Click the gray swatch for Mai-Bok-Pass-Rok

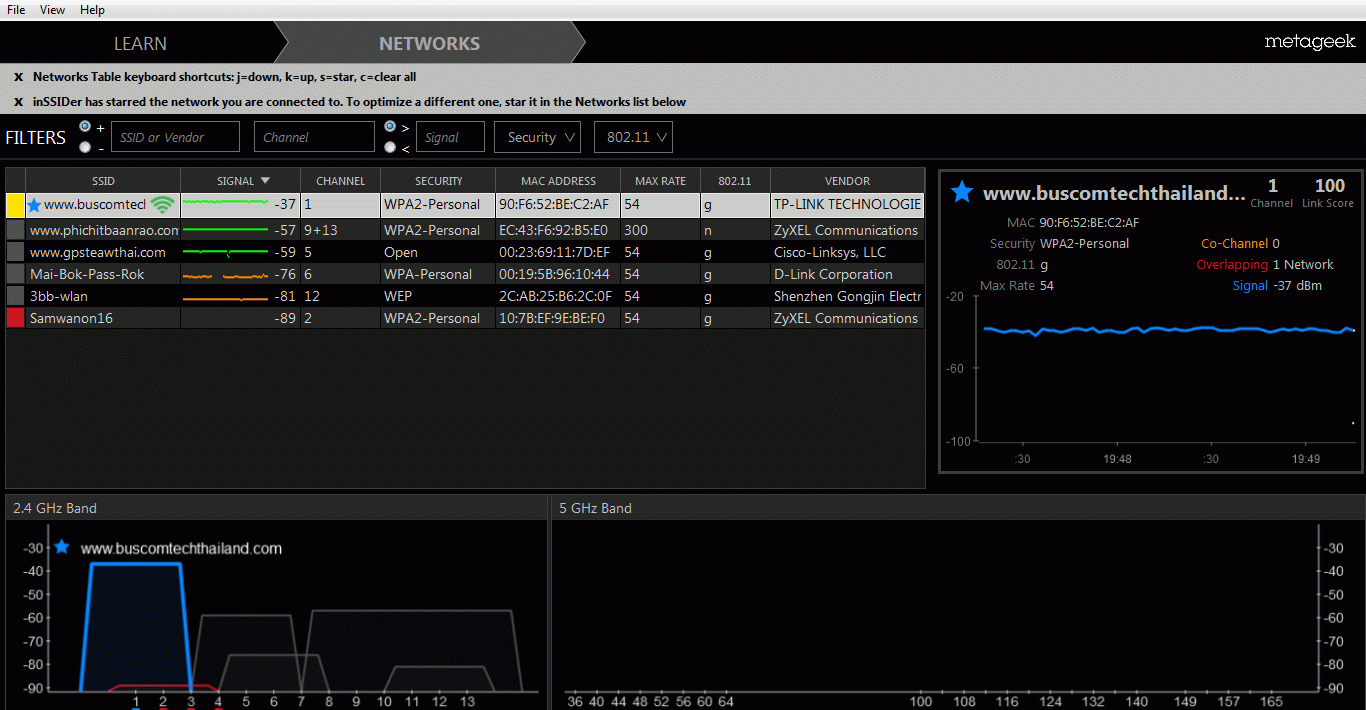15,274
